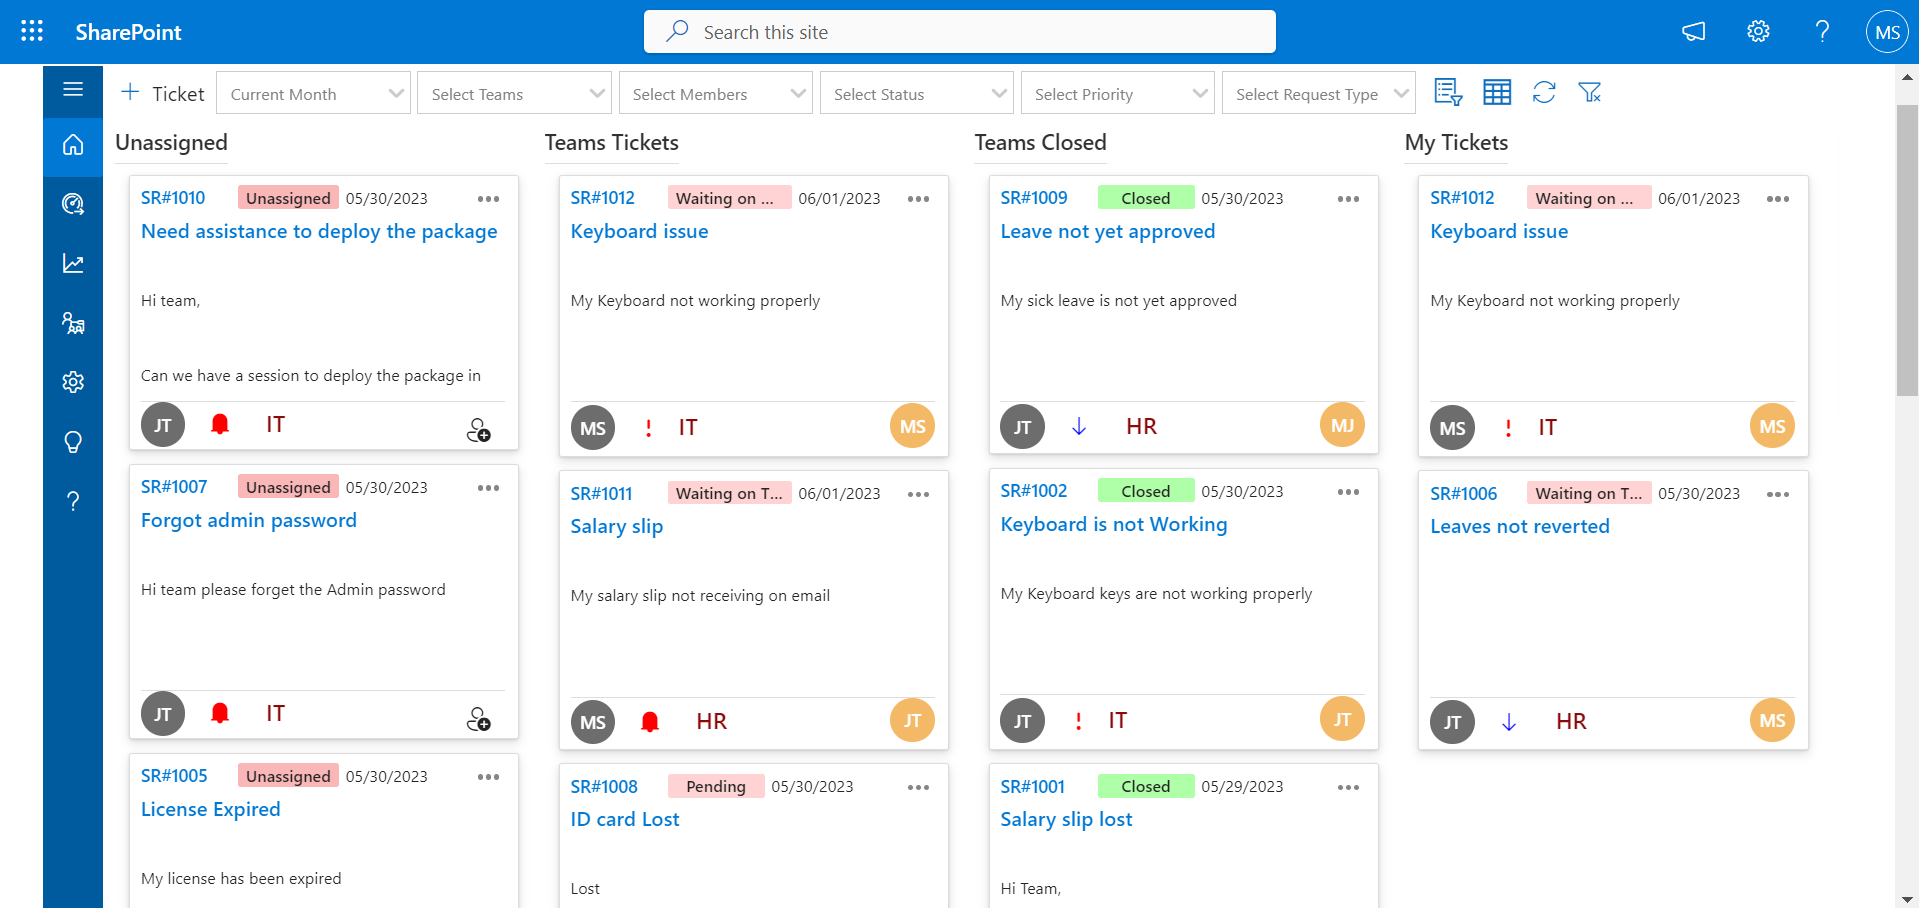Open more options for SR#1006 ticket
This screenshot has height=908, width=1919.
pyautogui.click(x=1778, y=494)
